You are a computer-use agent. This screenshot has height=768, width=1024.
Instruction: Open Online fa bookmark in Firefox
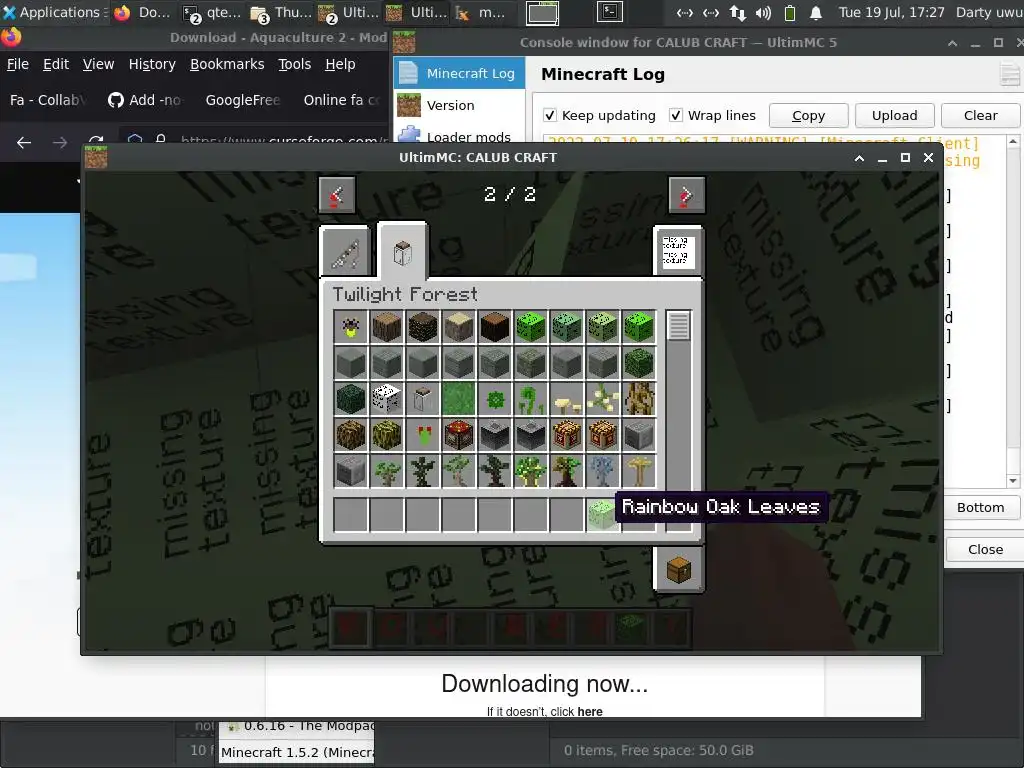coord(341,100)
